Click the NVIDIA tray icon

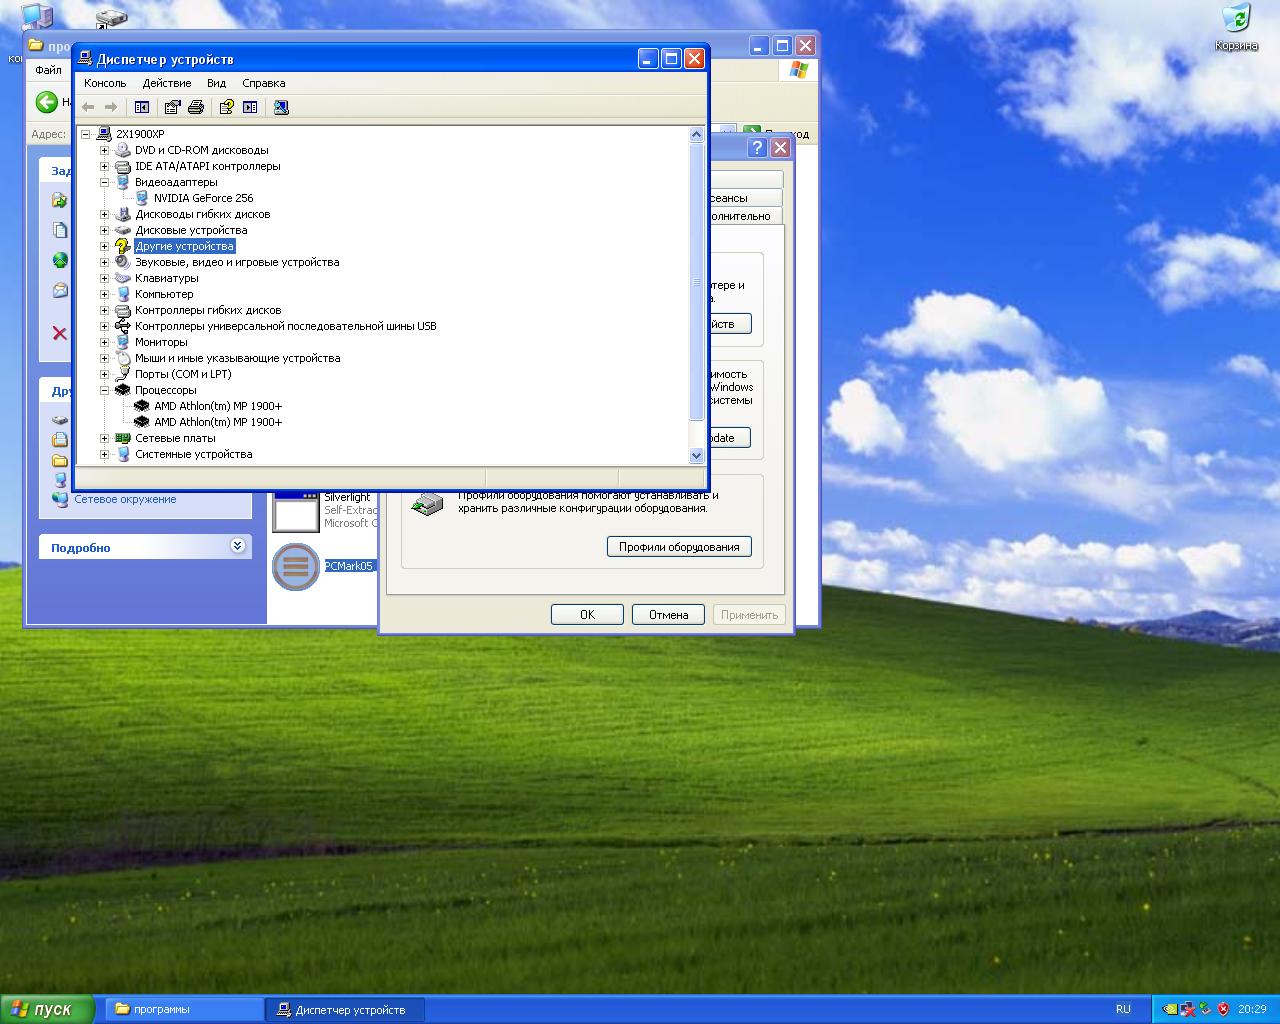[x=1169, y=1009]
